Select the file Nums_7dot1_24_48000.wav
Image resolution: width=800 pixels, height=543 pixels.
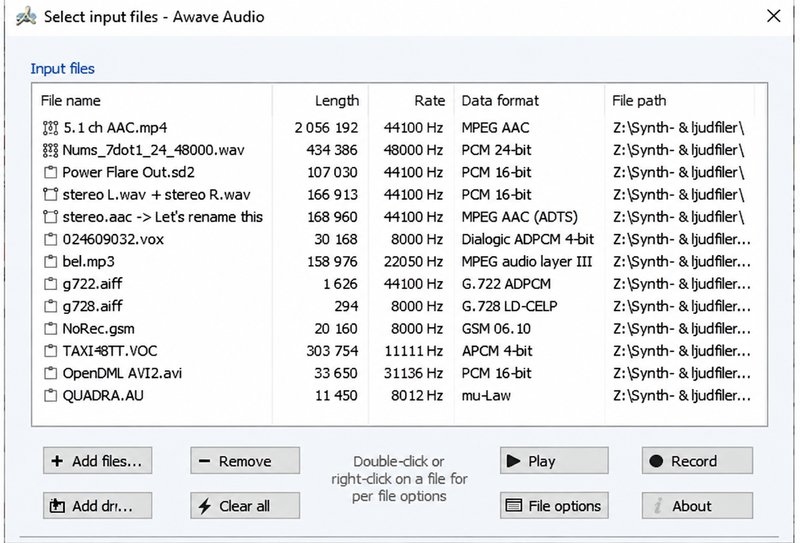pos(153,150)
